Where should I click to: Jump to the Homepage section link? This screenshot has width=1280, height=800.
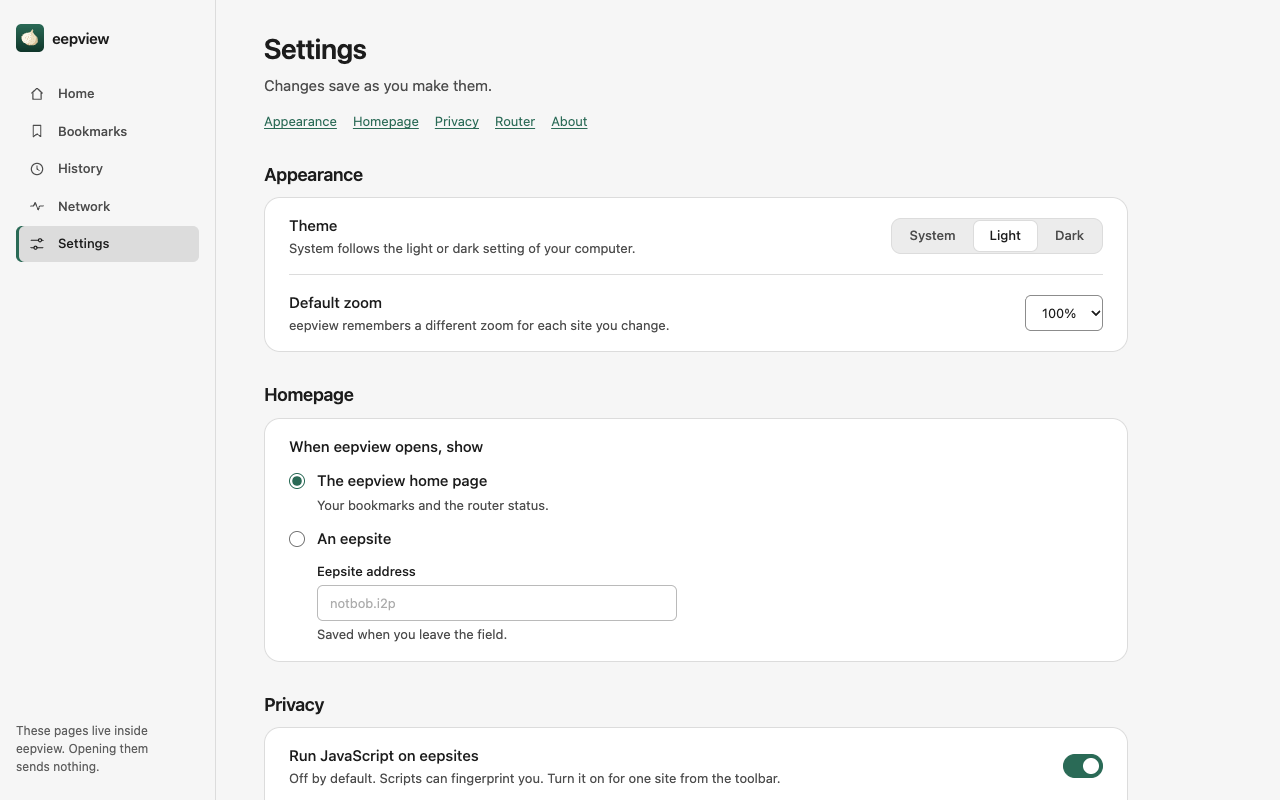[x=386, y=122]
